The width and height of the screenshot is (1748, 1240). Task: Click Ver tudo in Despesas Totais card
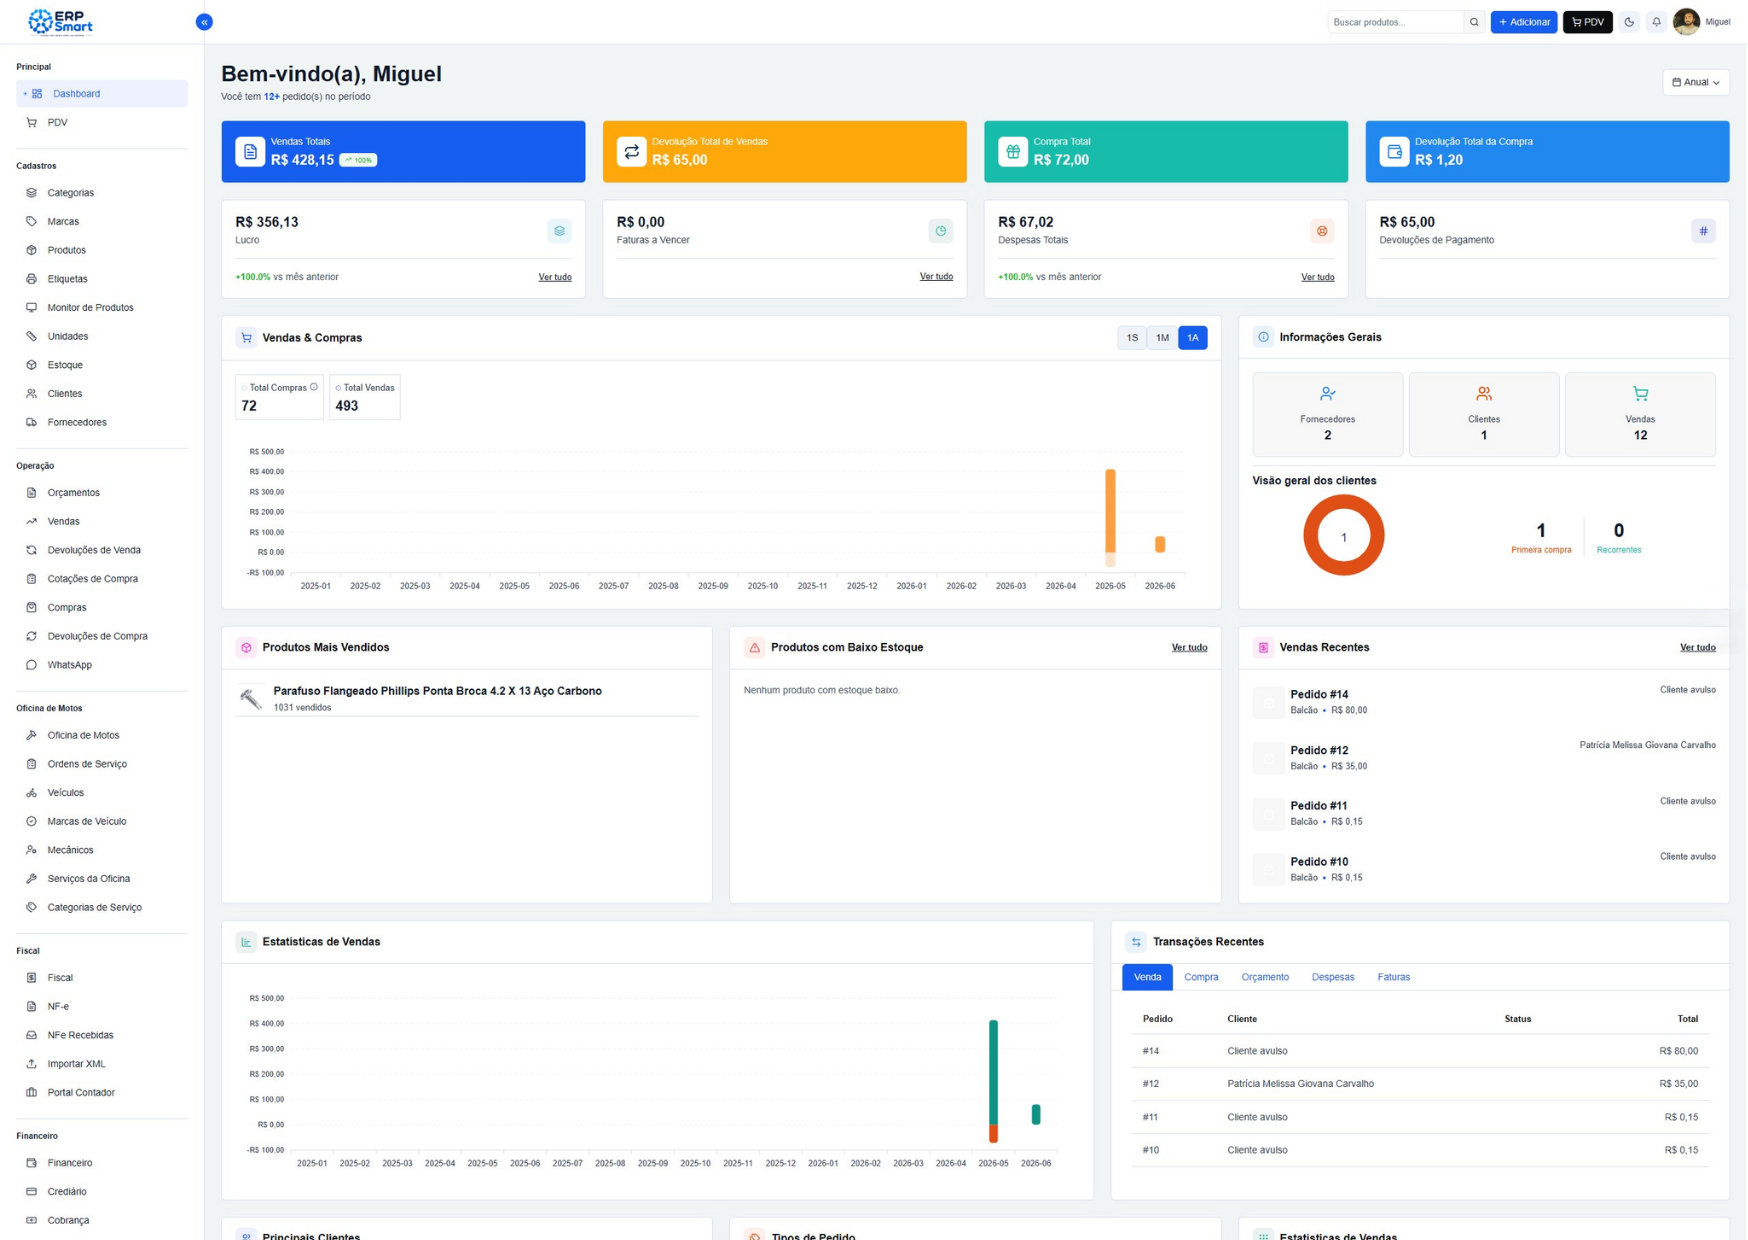tap(1317, 277)
